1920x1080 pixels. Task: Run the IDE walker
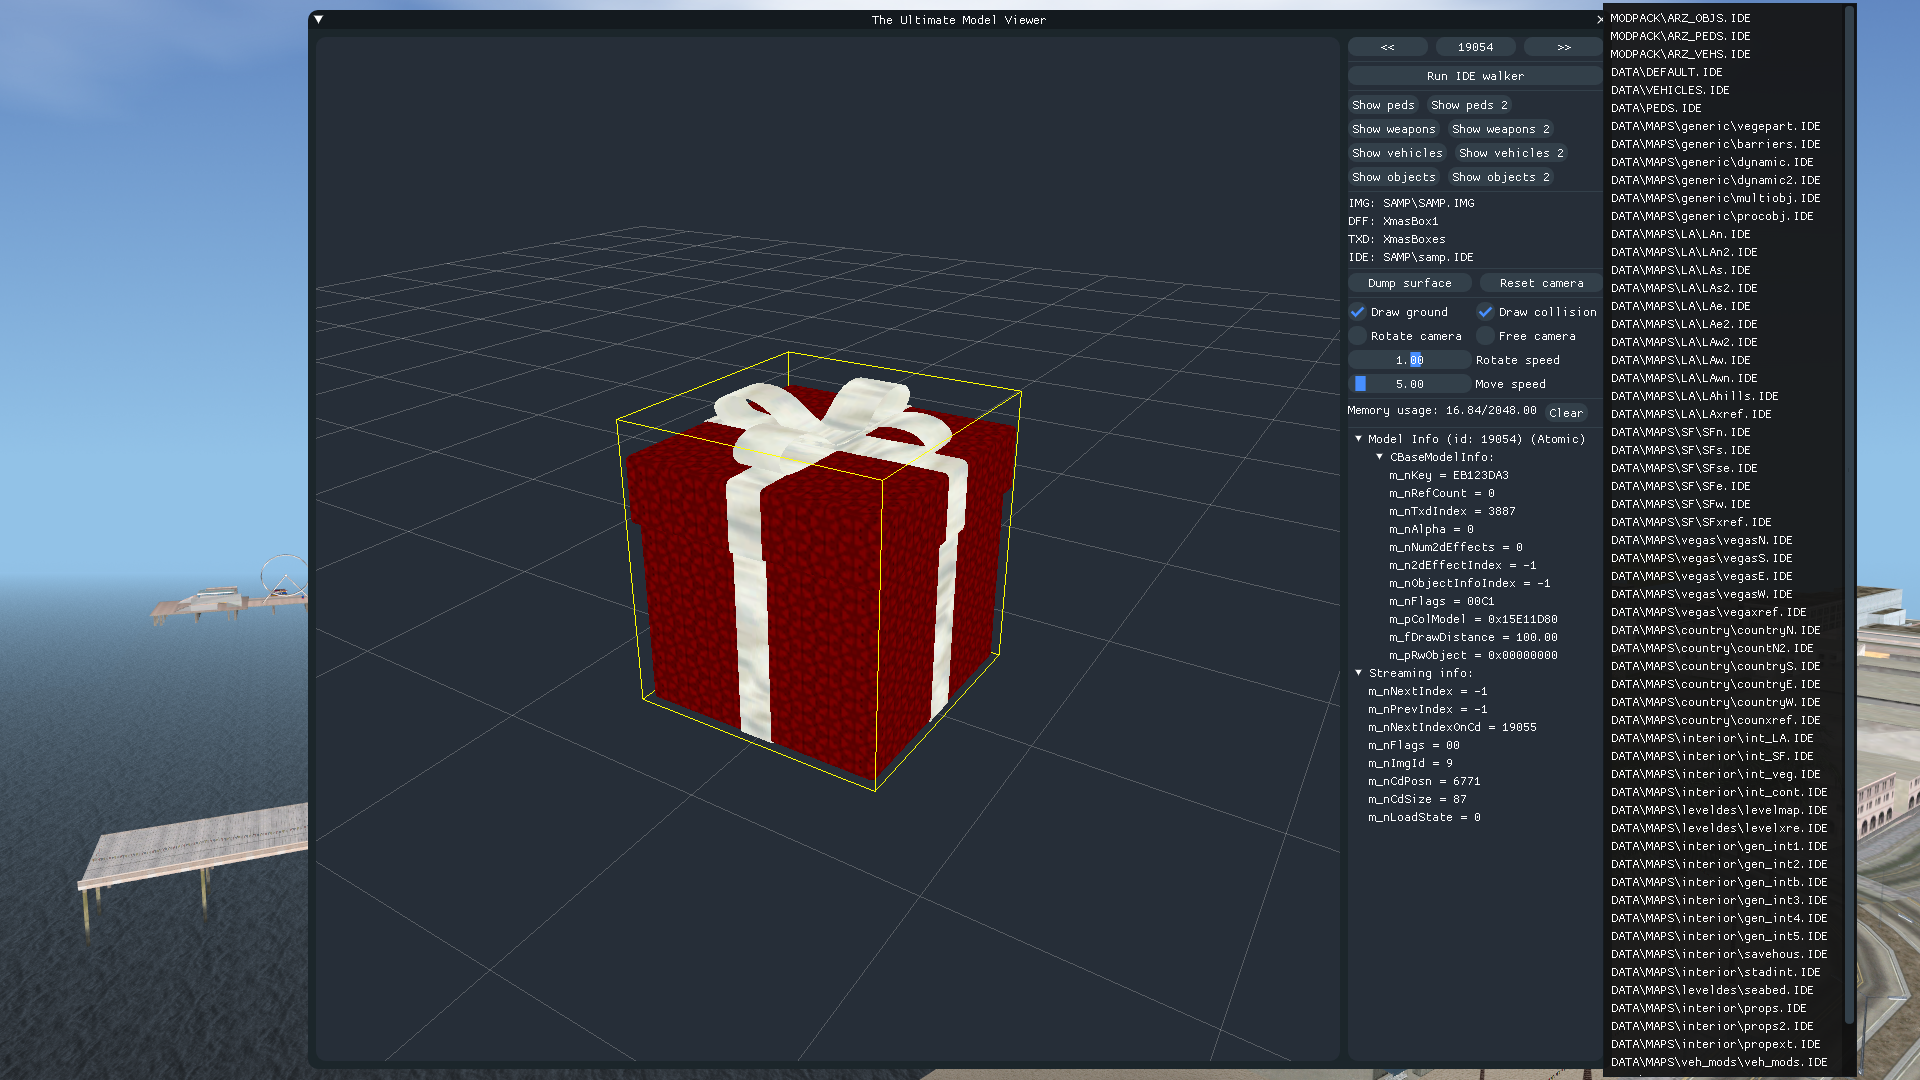point(1474,76)
